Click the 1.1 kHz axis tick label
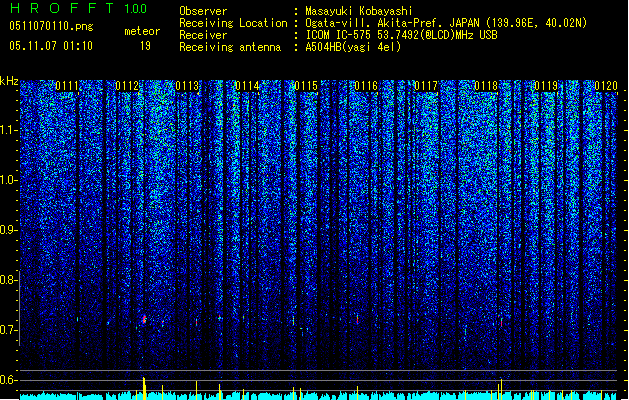Image resolution: width=629 pixels, height=400 pixels. coord(8,130)
